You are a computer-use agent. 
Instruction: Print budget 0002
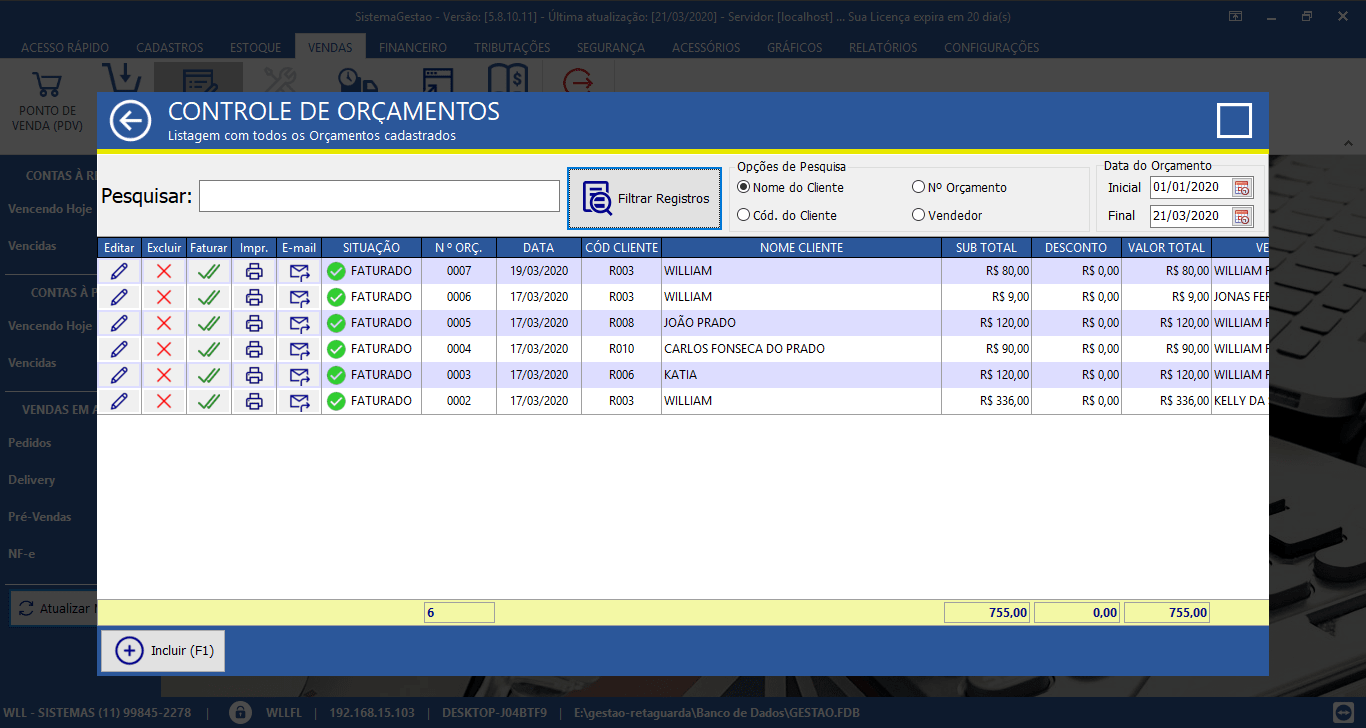(254, 401)
